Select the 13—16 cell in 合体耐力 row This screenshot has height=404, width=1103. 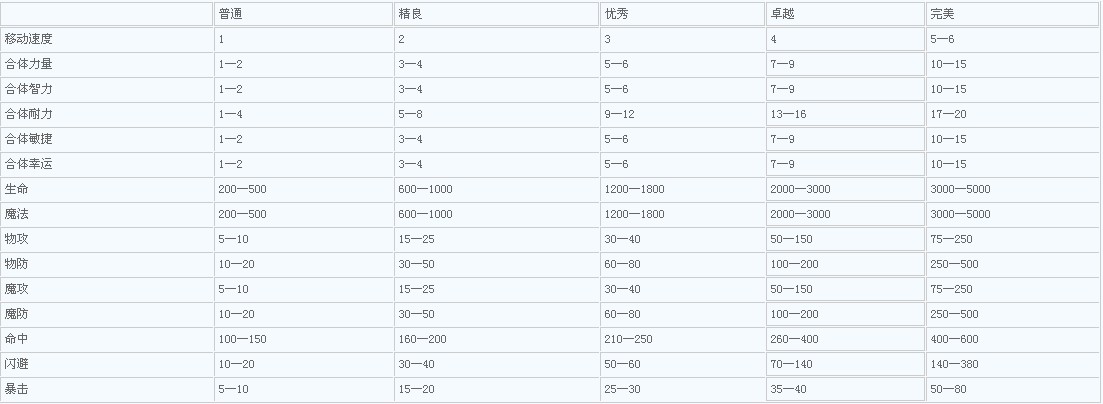pyautogui.click(x=788, y=114)
